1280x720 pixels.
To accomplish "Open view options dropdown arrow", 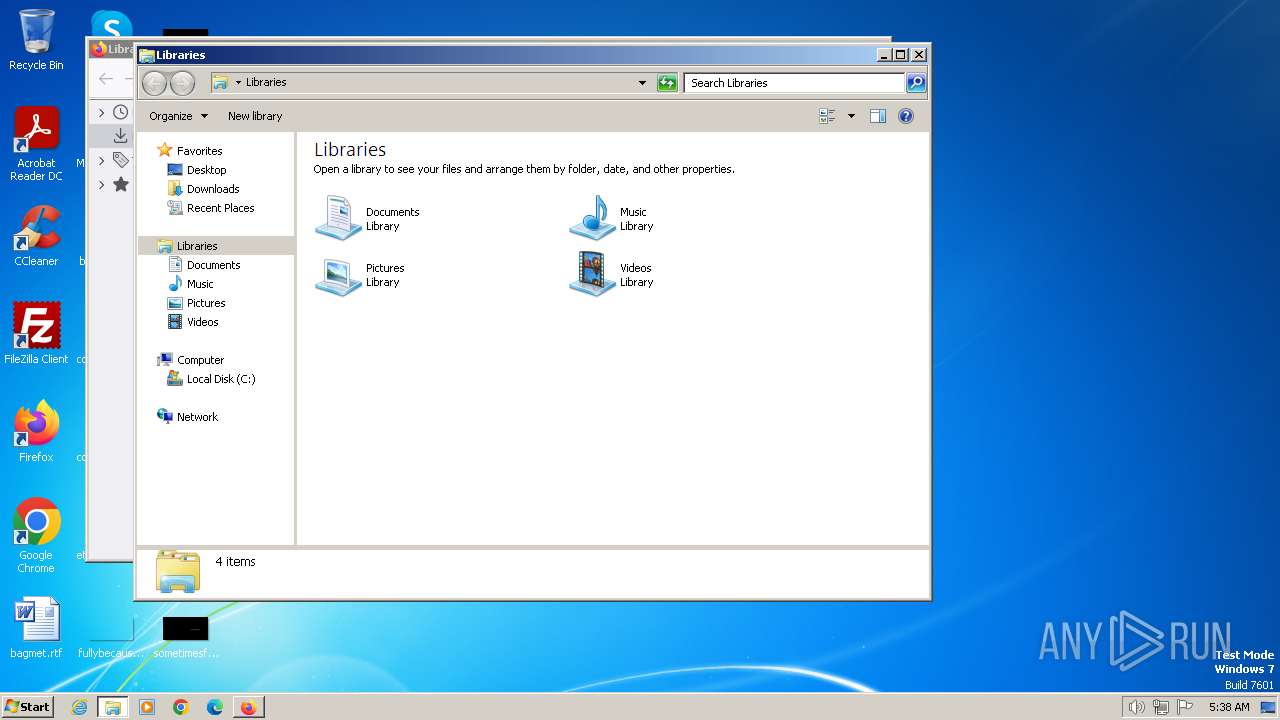I will point(851,116).
